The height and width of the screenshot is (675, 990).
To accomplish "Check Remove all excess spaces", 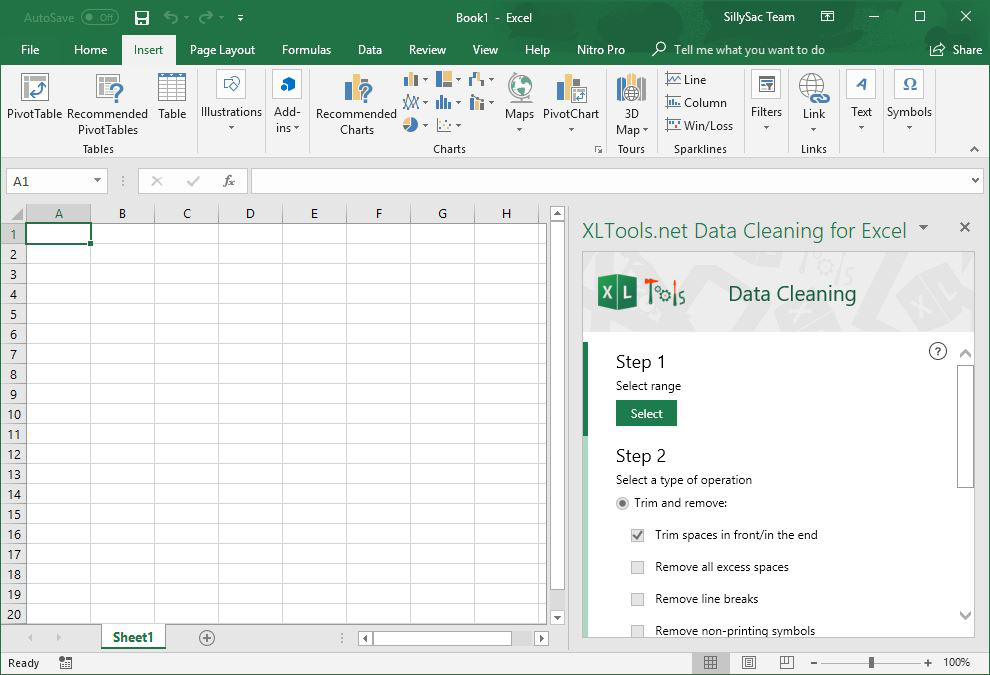I will (x=638, y=567).
